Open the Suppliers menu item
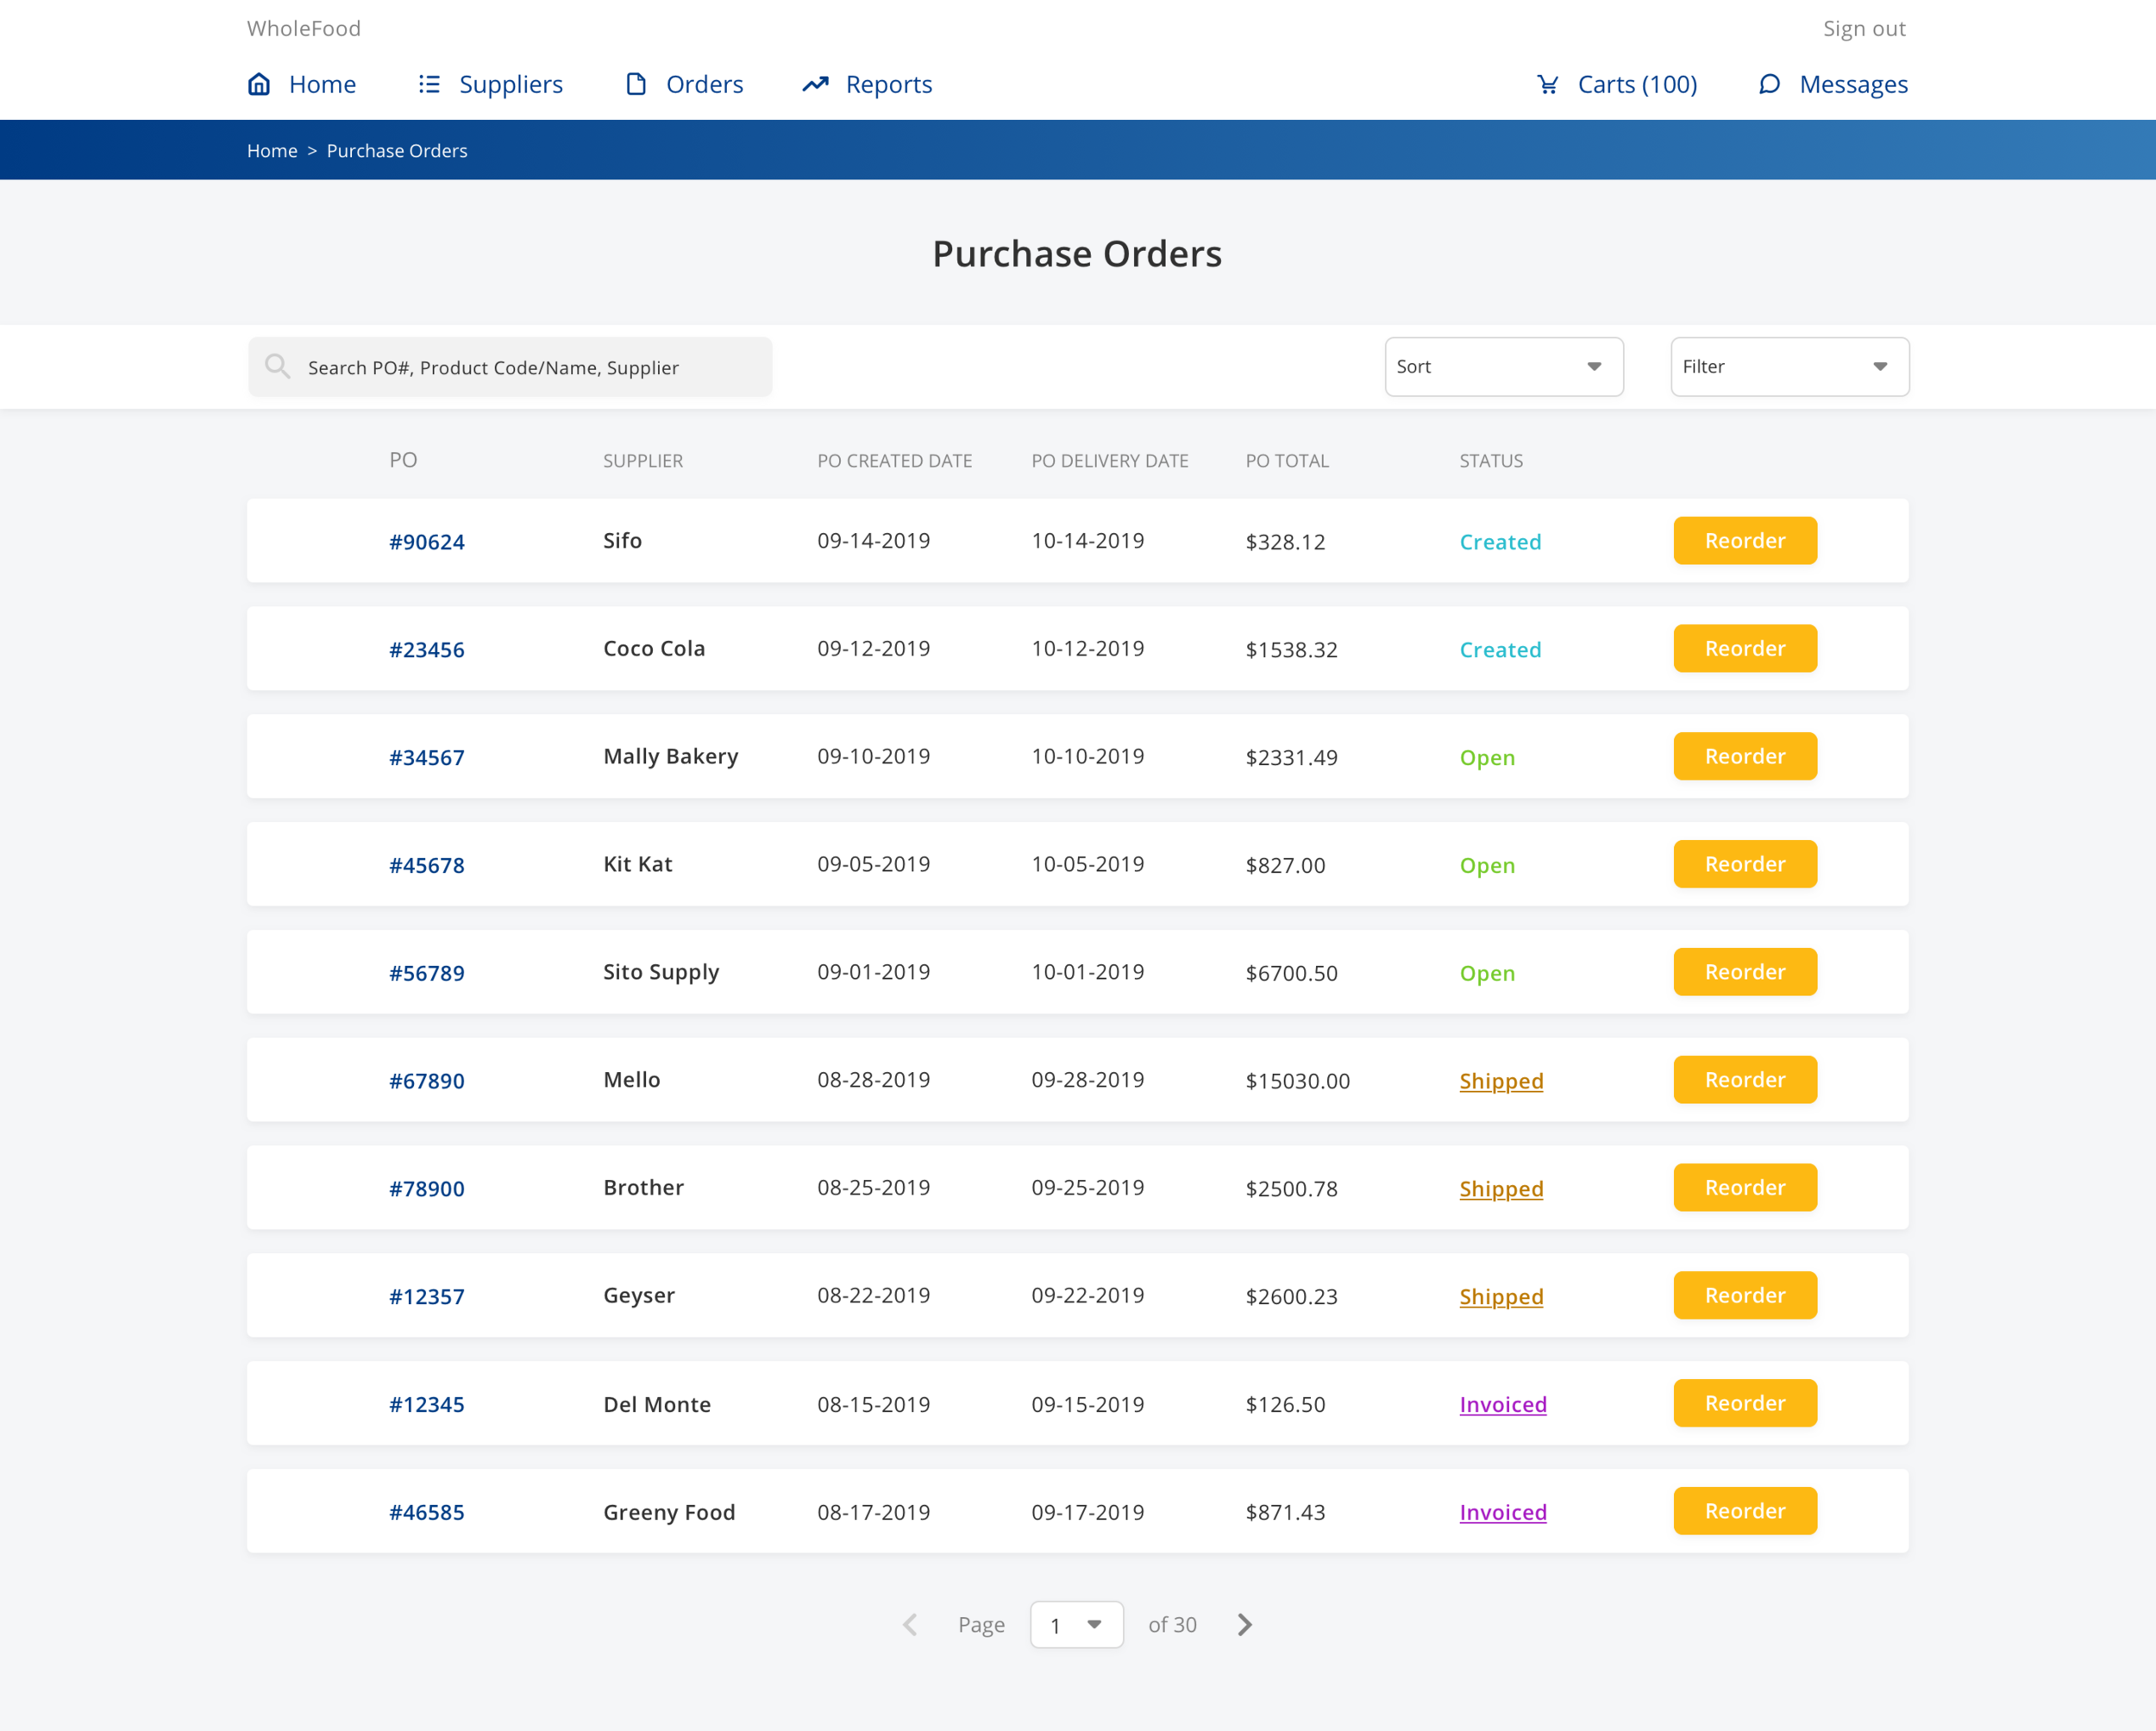 (510, 84)
